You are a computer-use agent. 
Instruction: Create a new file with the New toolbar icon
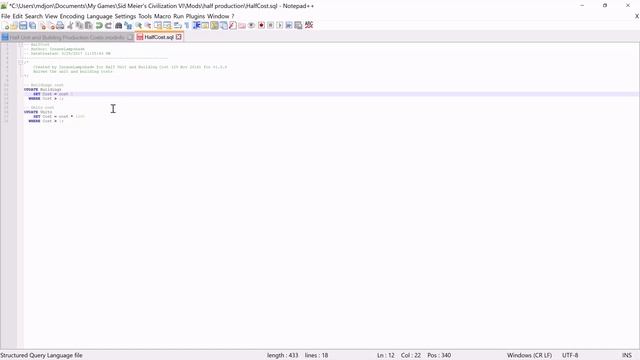(x=5, y=25)
